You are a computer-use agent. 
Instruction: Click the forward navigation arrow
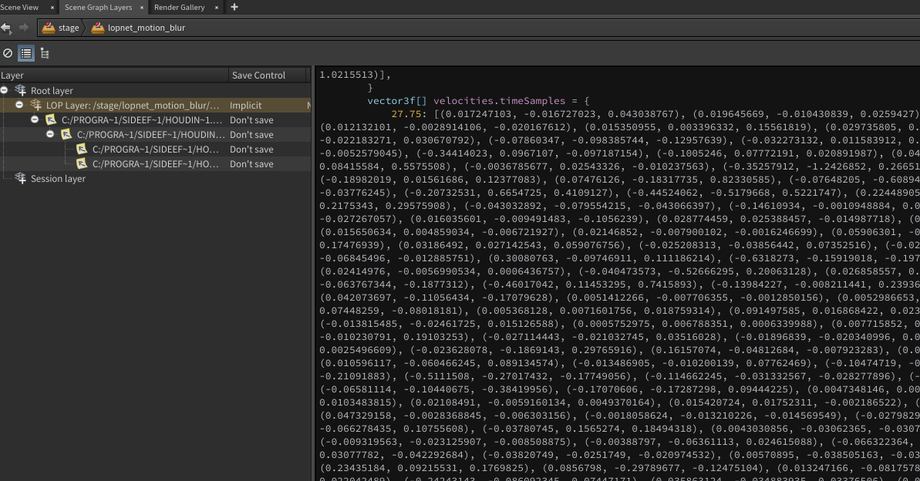click(24, 28)
